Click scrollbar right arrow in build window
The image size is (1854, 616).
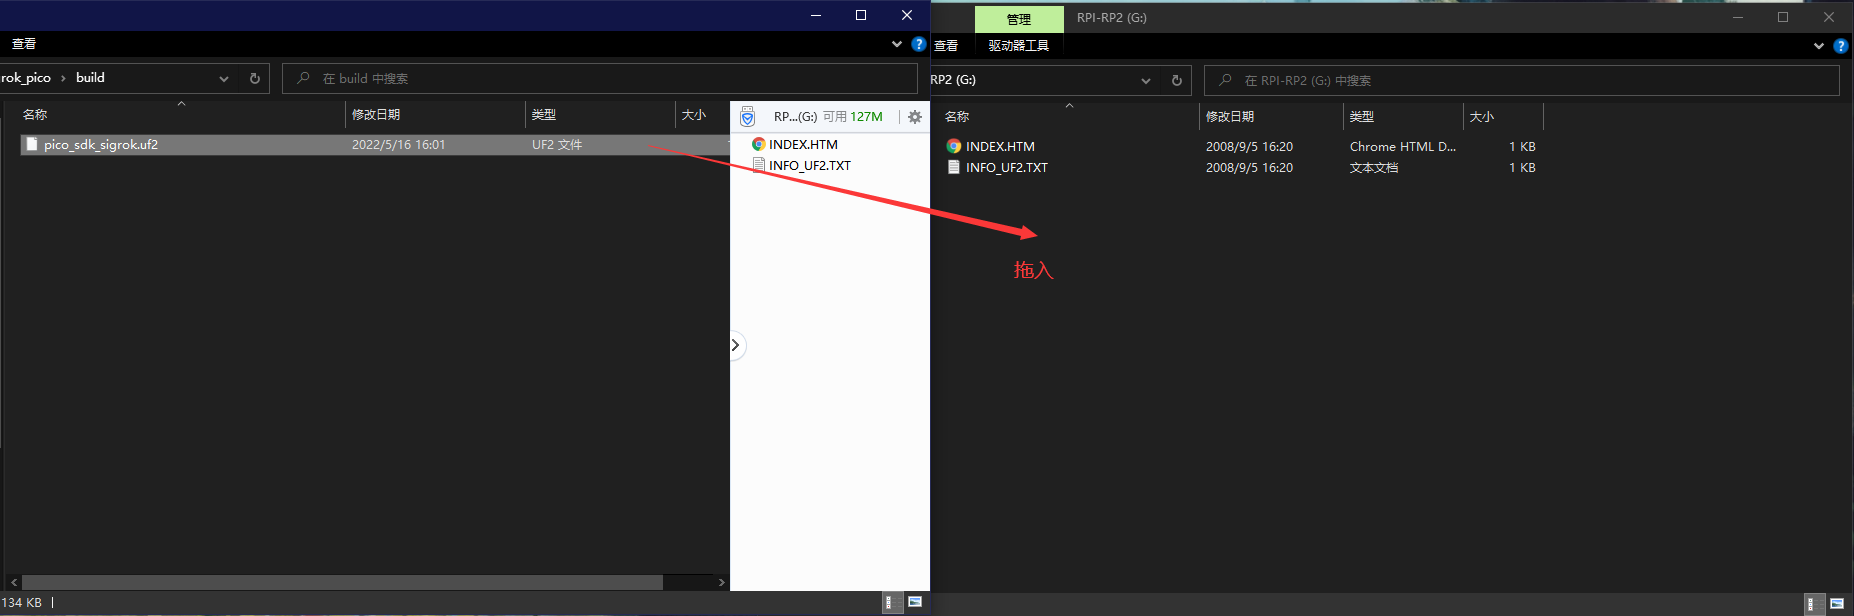722,582
